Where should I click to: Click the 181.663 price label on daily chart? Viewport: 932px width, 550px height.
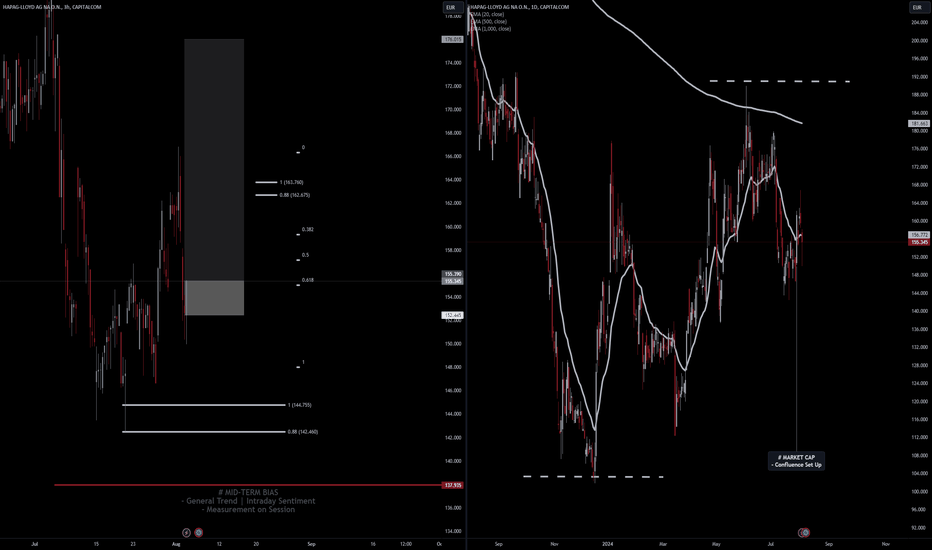coord(919,124)
